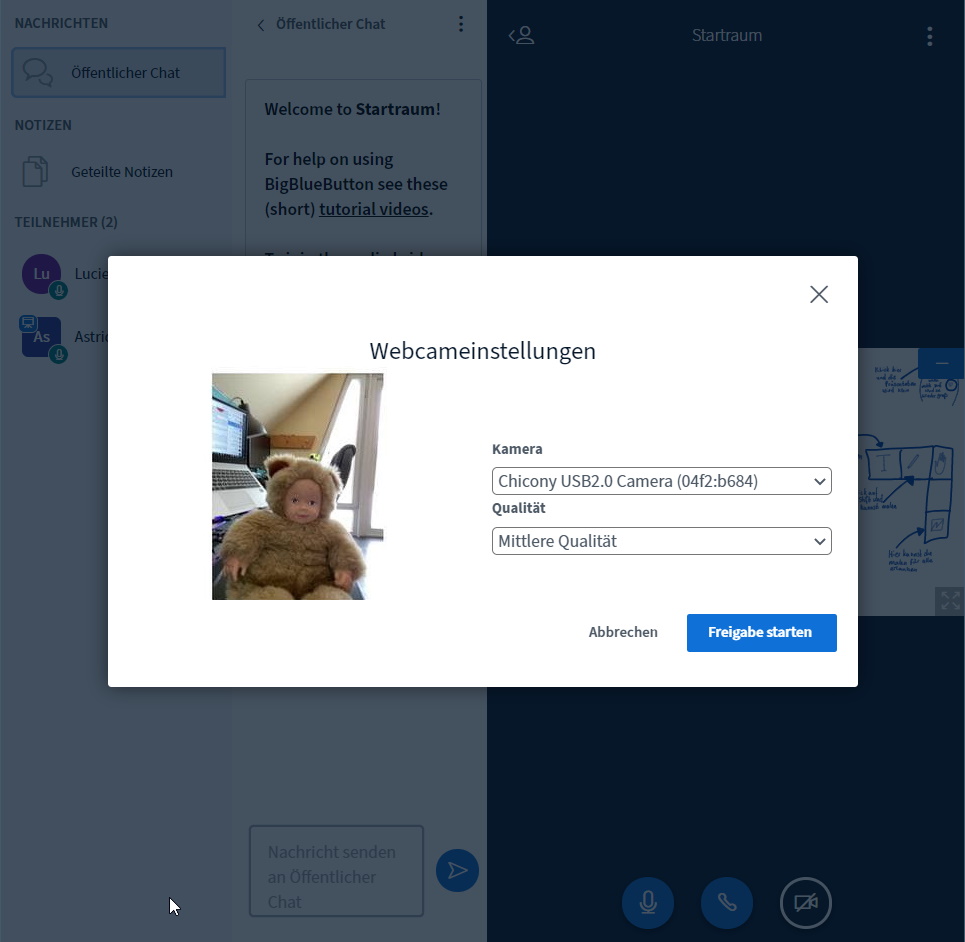Open Startraum options three-dot menu
Image resolution: width=965 pixels, height=942 pixels.
929,36
